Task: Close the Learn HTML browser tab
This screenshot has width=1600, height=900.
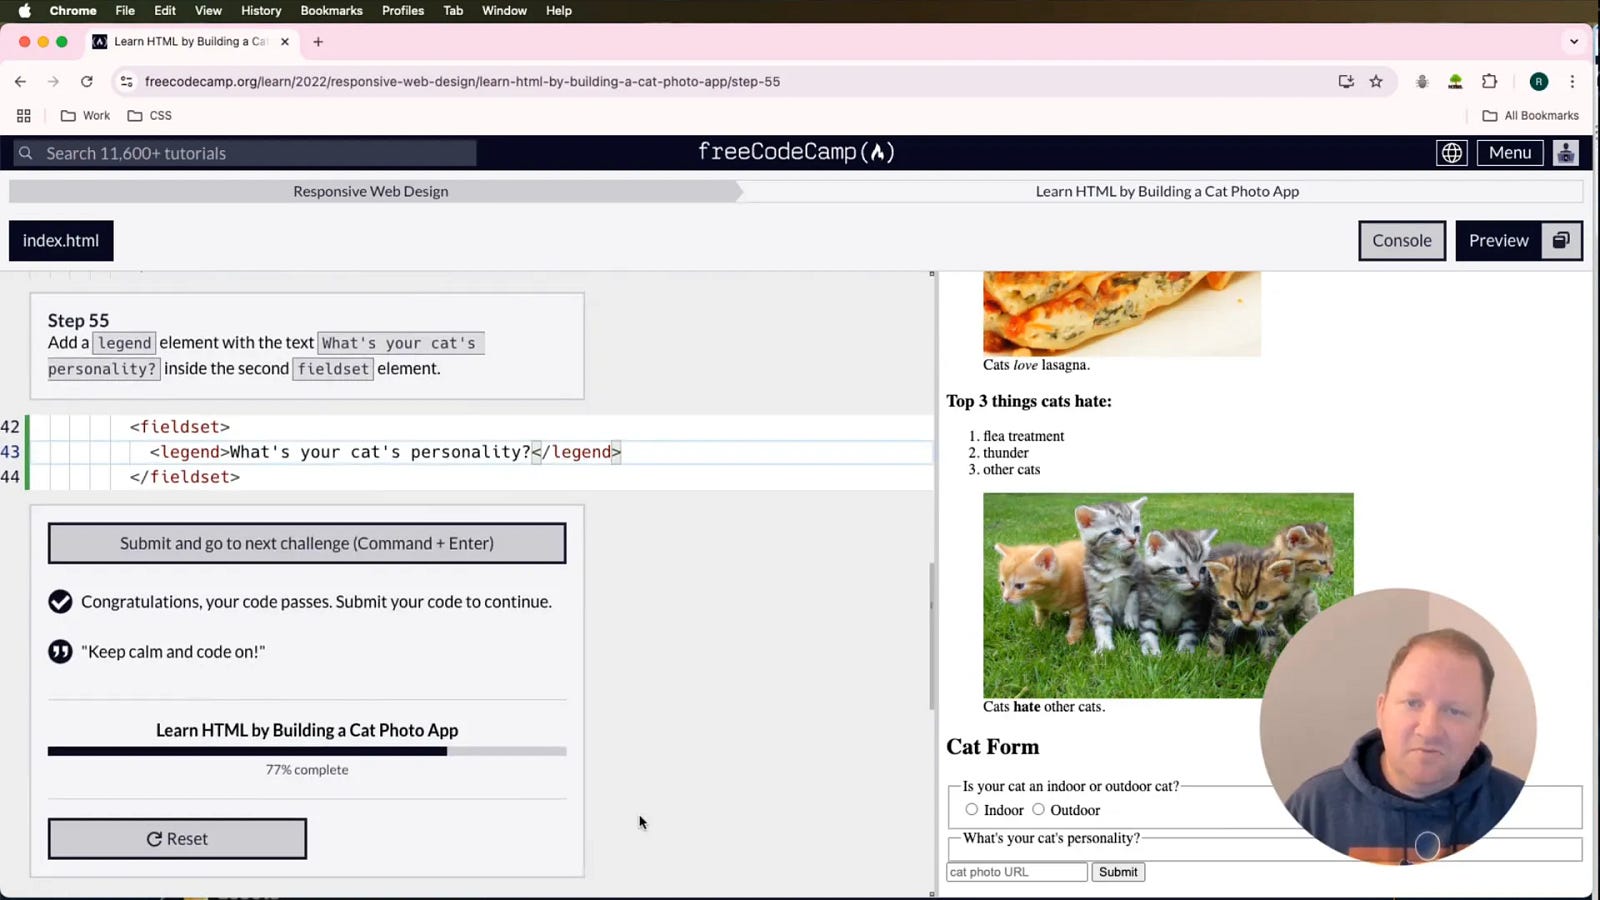Action: click(285, 42)
